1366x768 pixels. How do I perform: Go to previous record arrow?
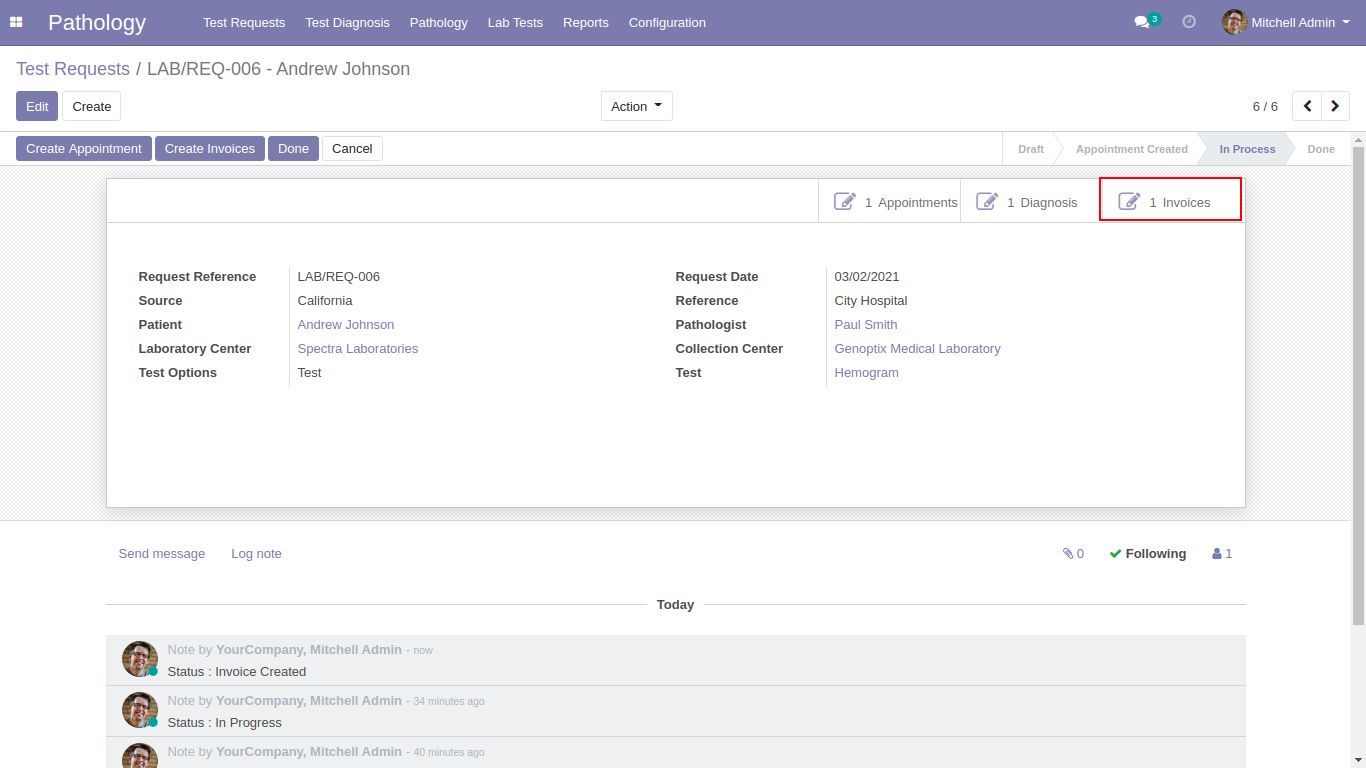[1307, 106]
